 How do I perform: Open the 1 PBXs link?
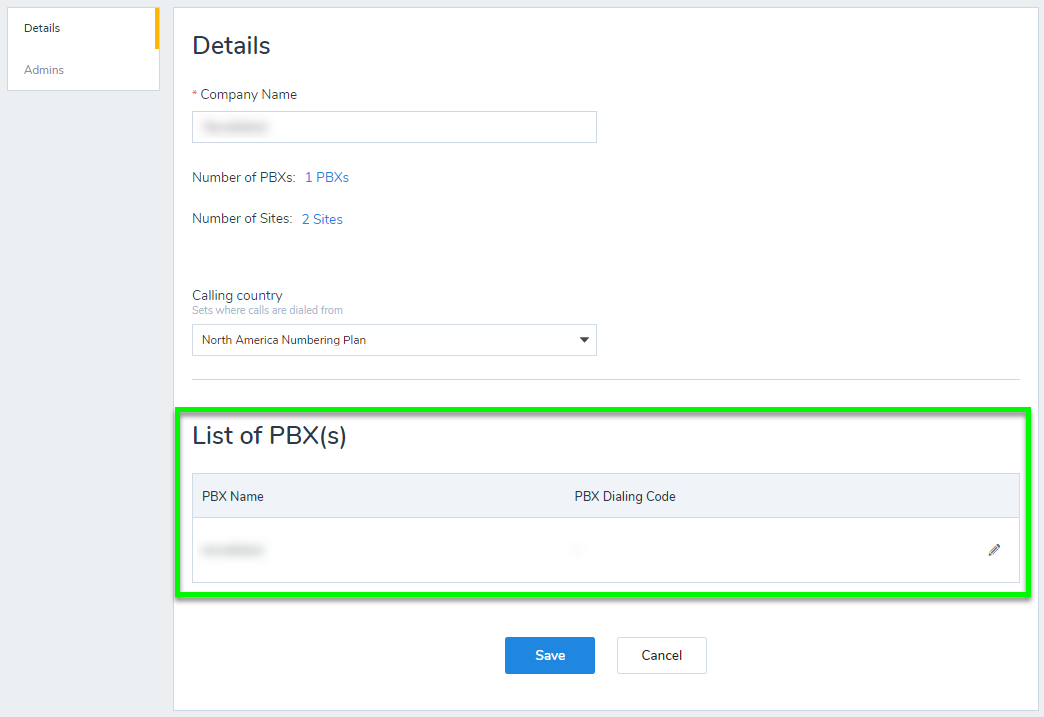[327, 177]
